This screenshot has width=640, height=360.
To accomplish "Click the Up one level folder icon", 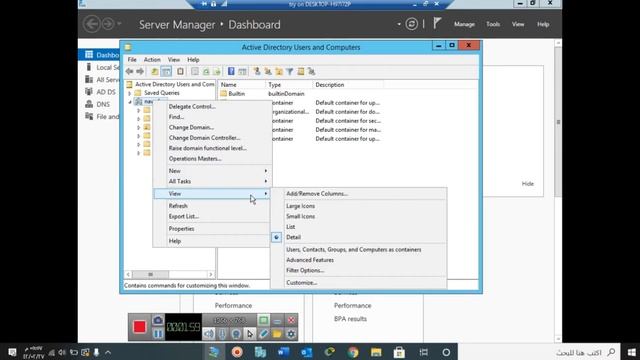I will point(155,72).
